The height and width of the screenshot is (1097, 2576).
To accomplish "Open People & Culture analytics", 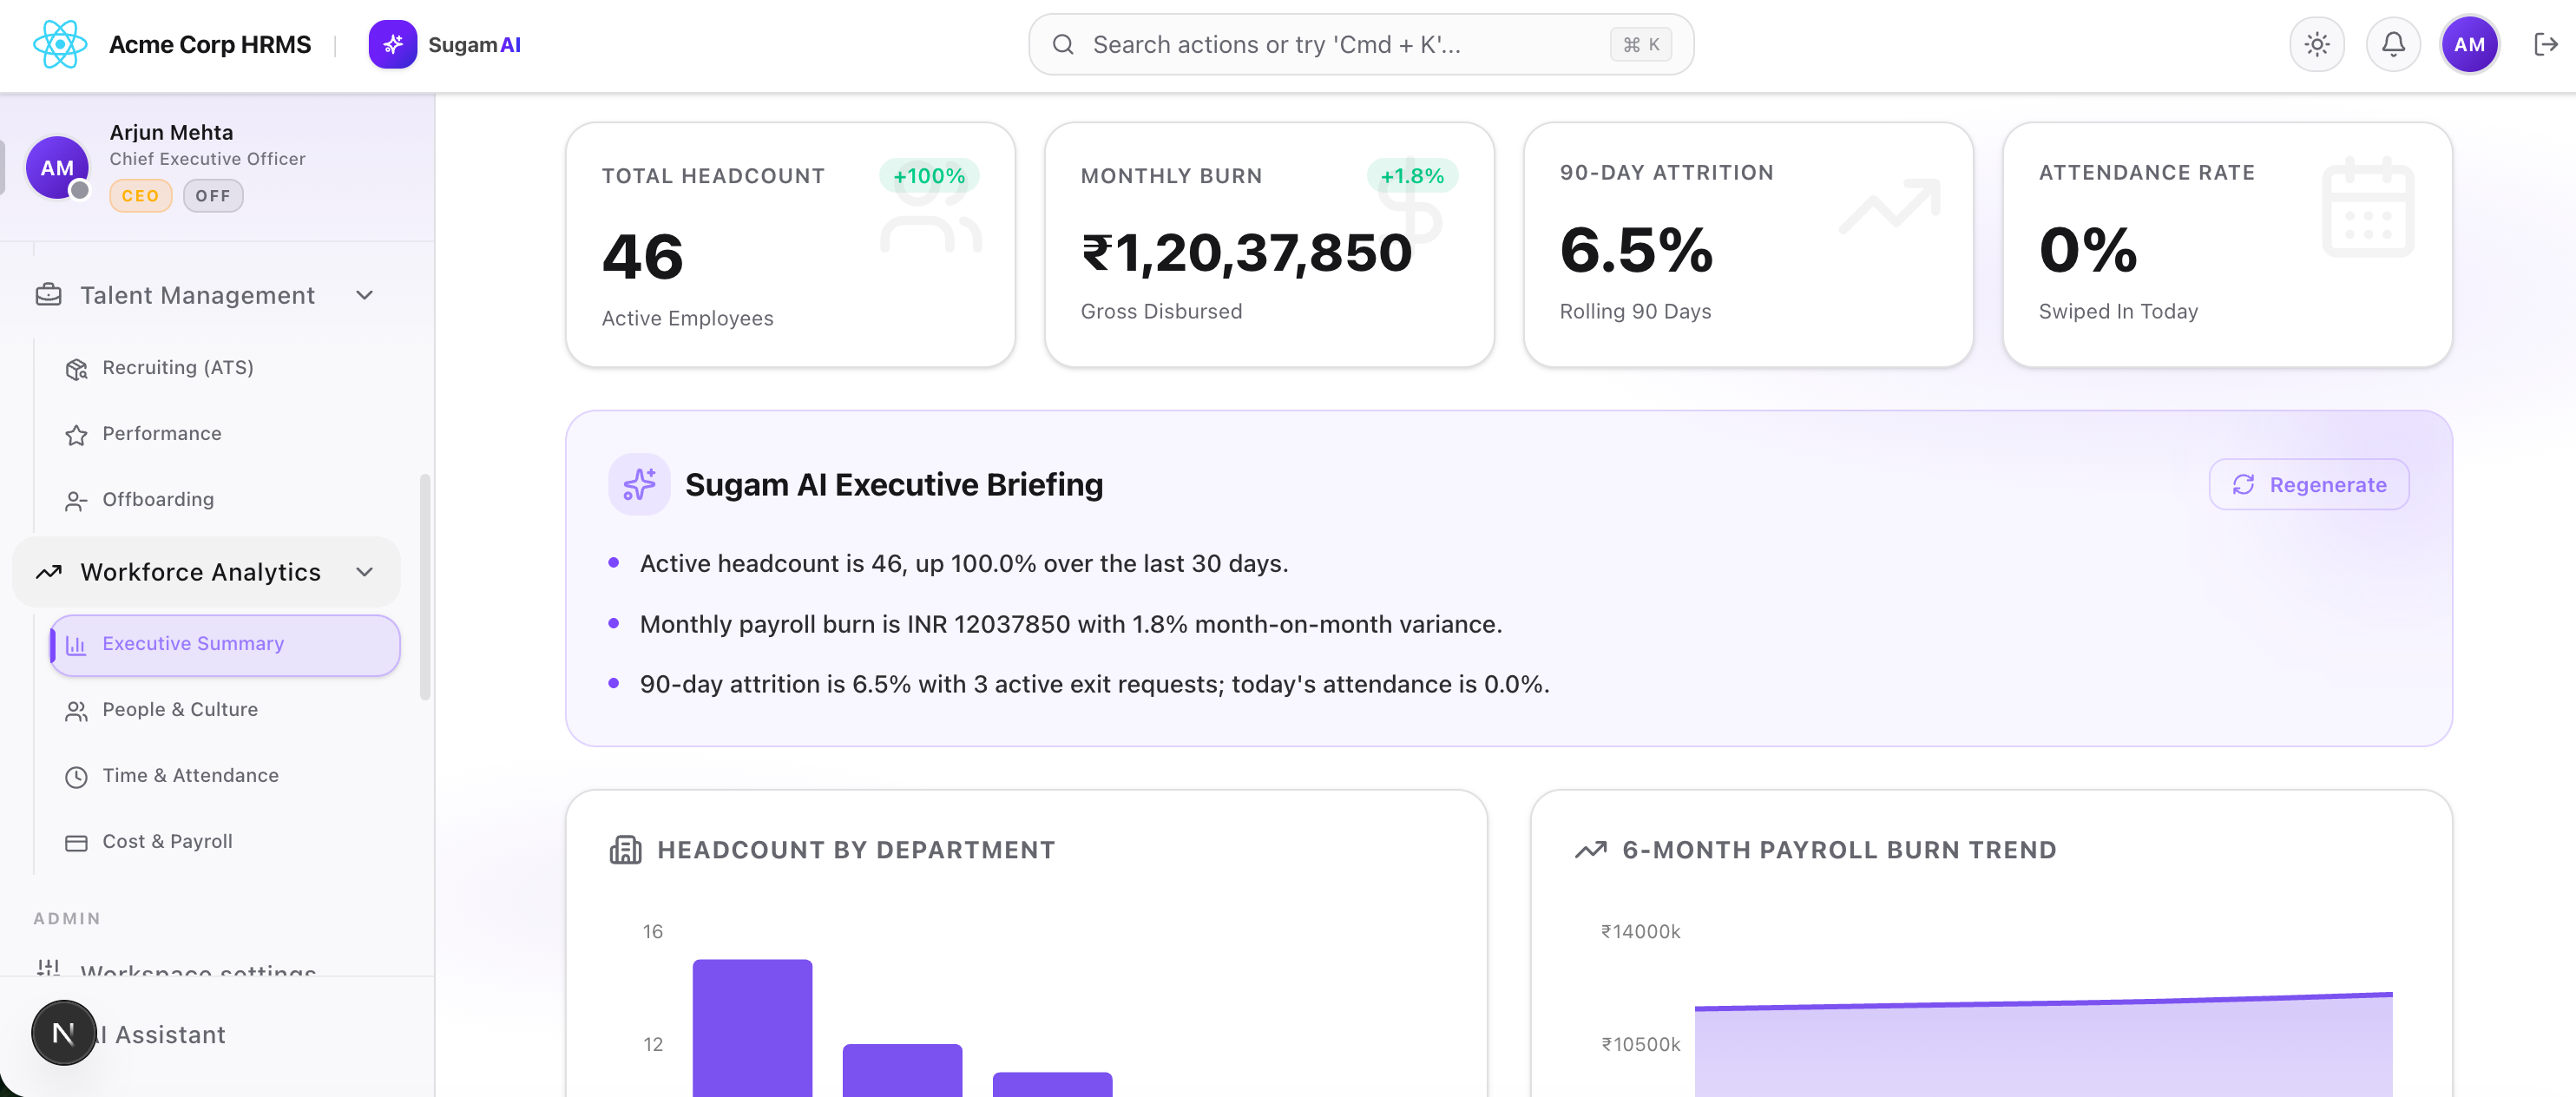I will pos(224,710).
